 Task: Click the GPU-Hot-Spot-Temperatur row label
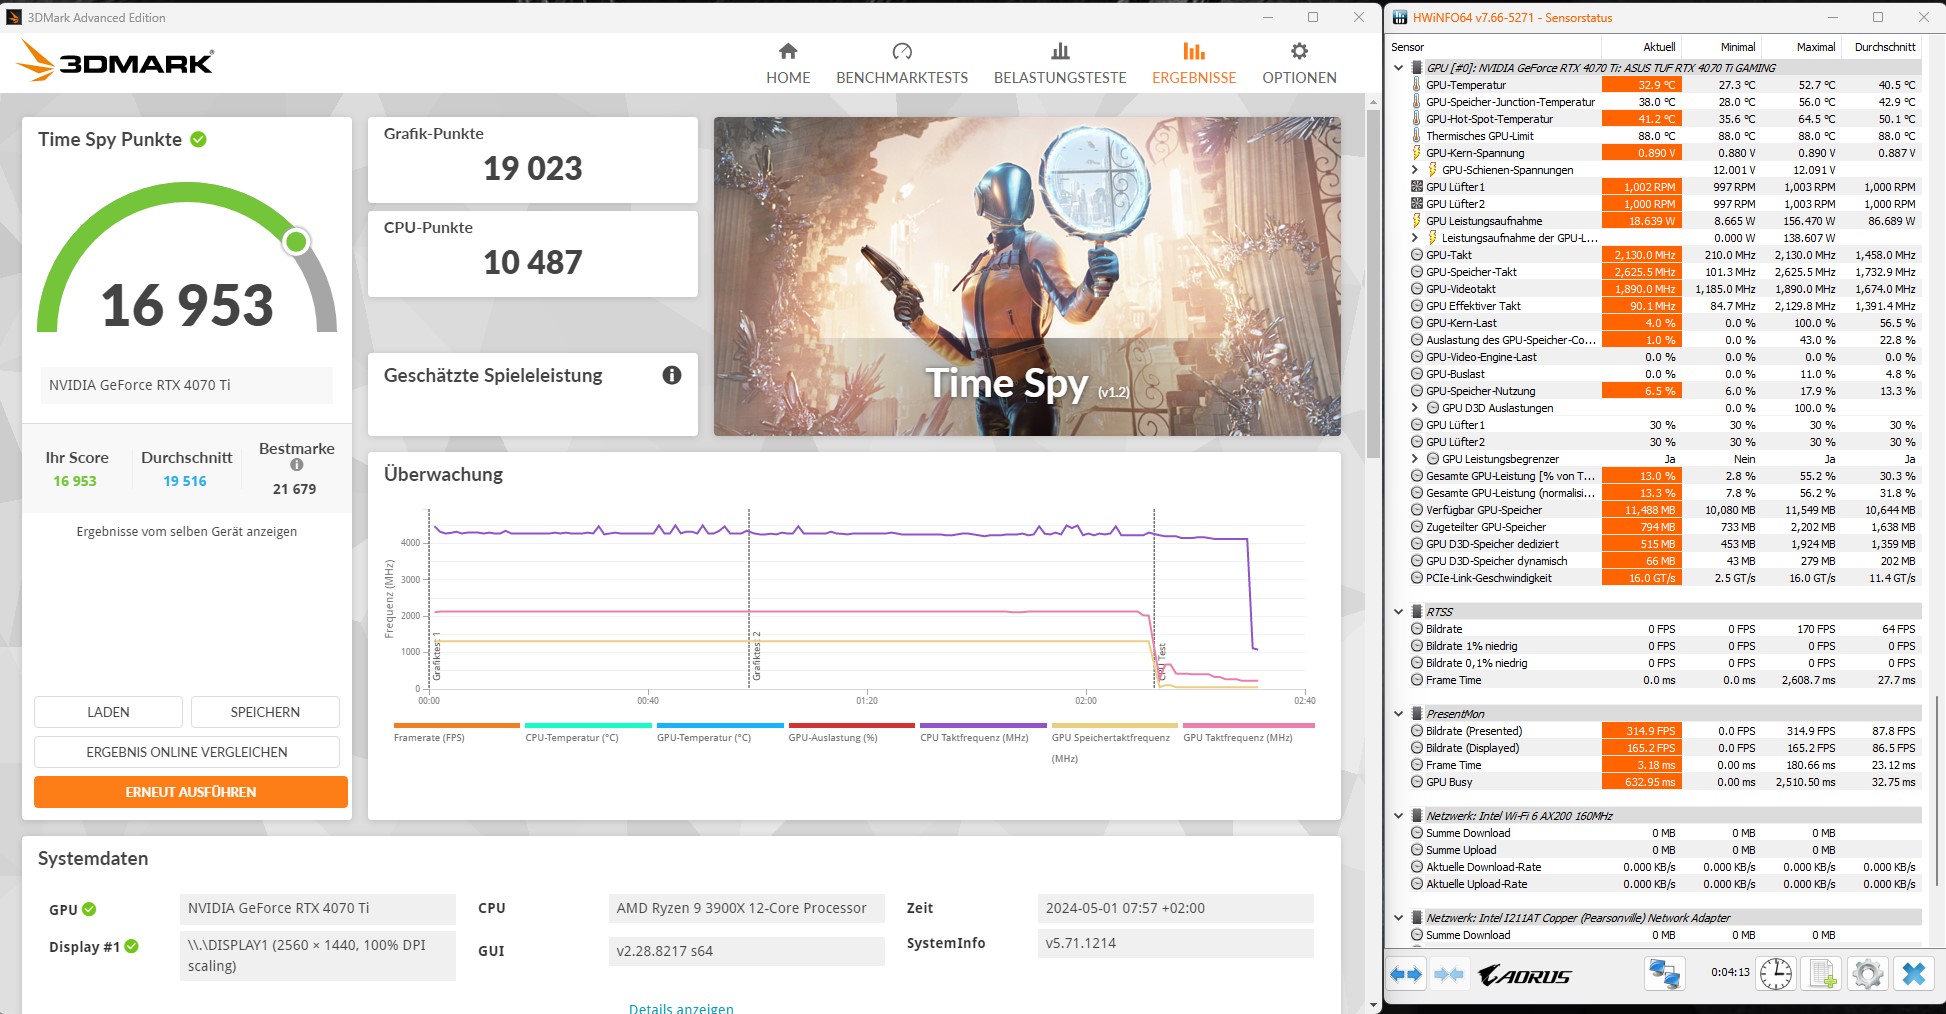click(x=1489, y=119)
